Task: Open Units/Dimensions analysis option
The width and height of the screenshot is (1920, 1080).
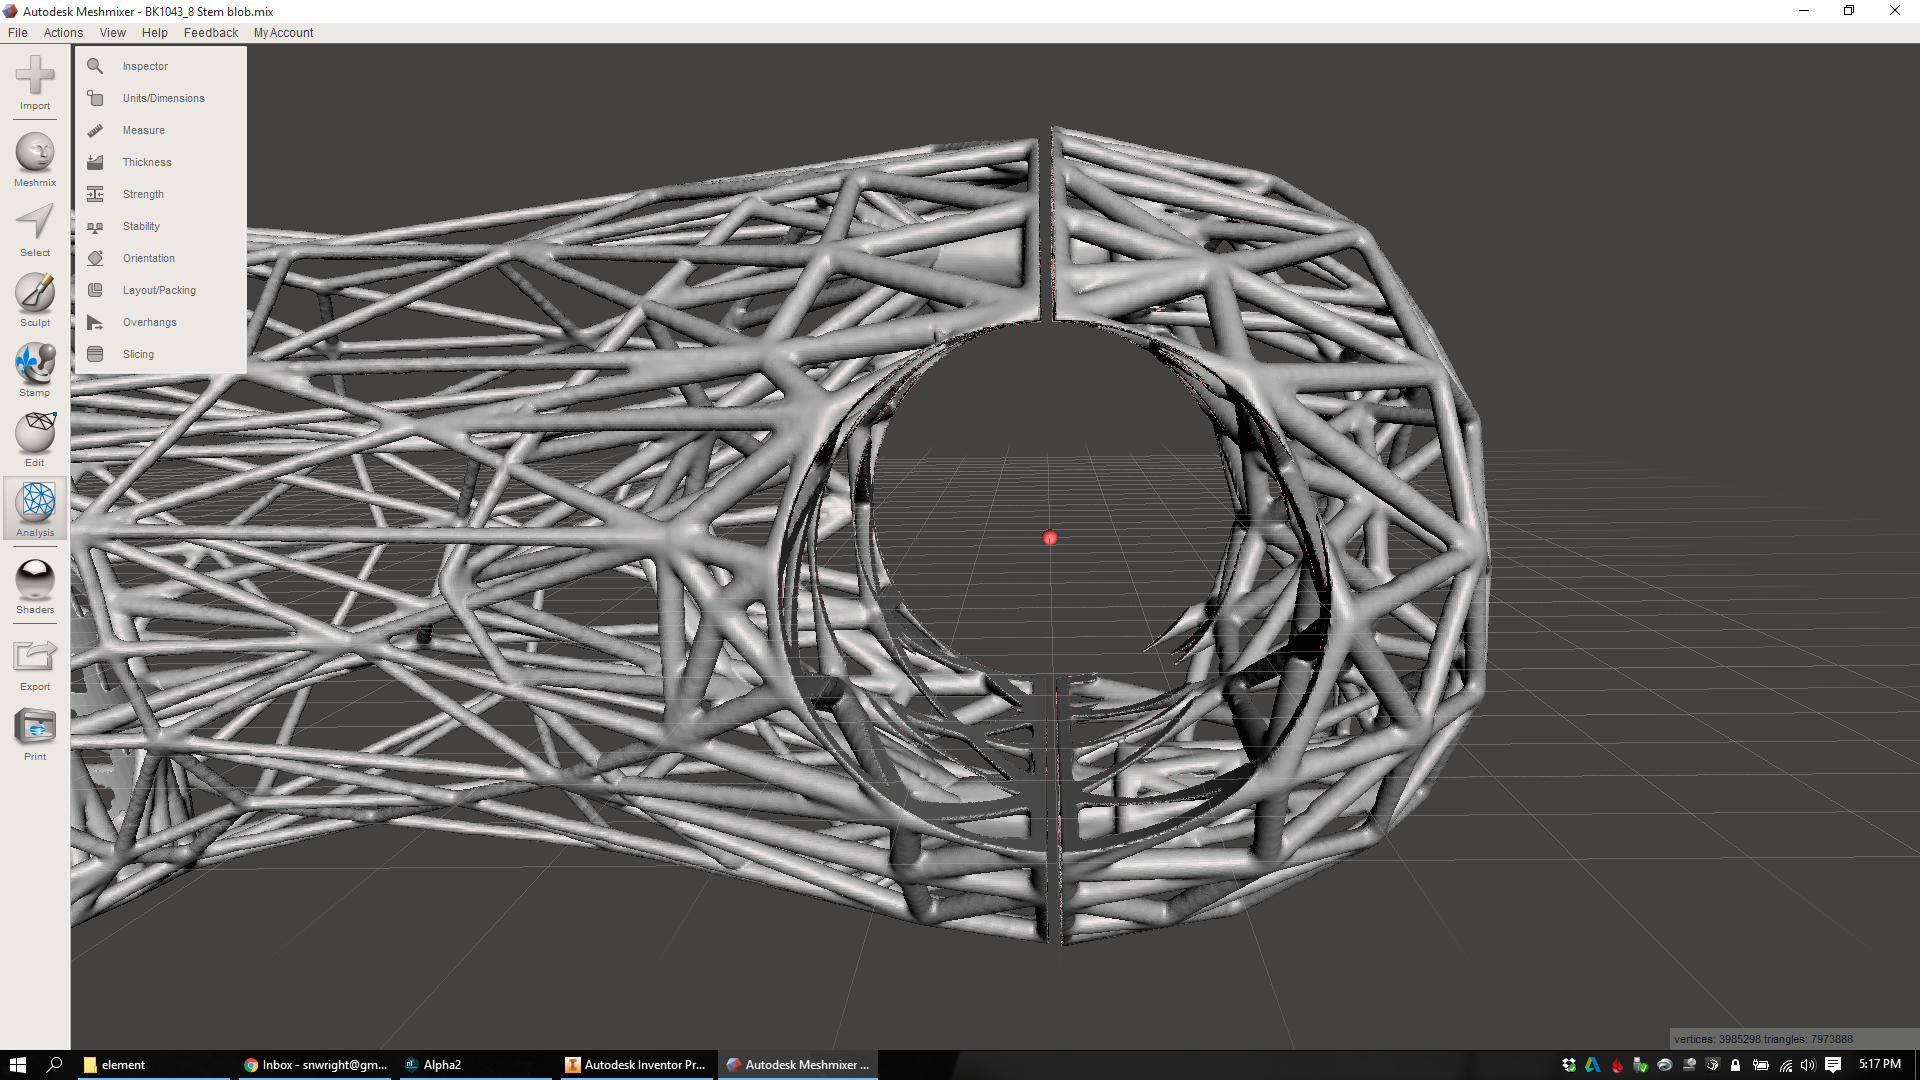Action: click(163, 98)
